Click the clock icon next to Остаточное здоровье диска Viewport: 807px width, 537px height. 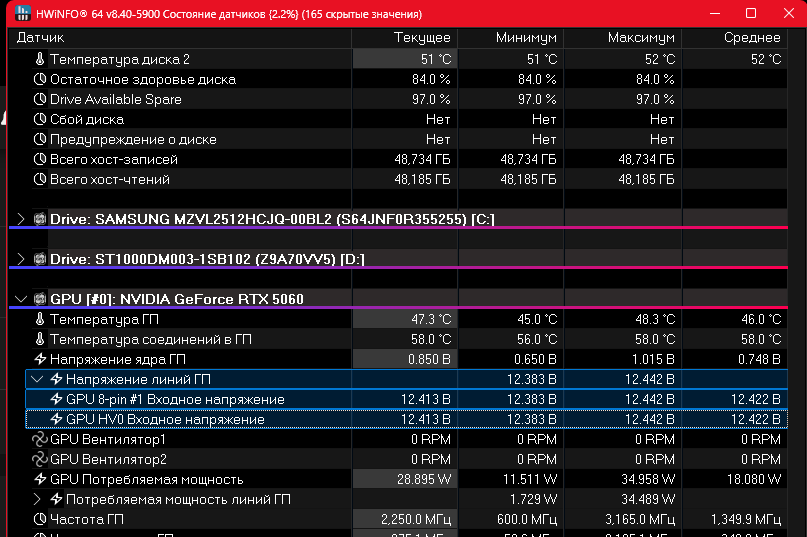40,80
